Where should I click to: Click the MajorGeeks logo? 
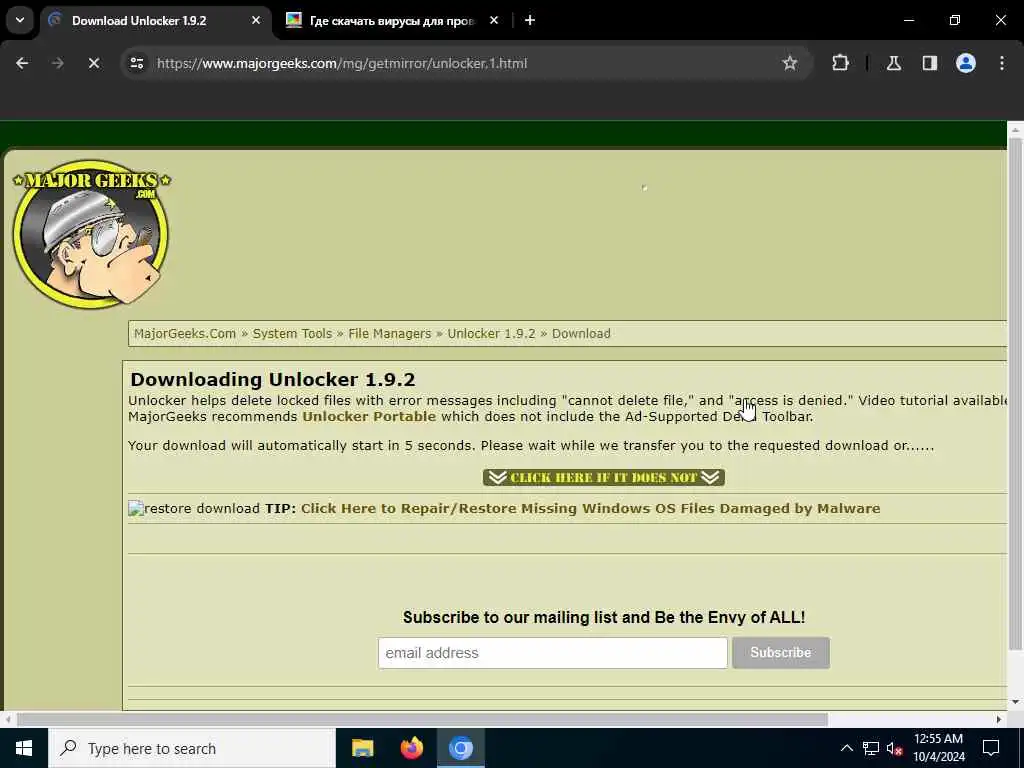point(91,233)
